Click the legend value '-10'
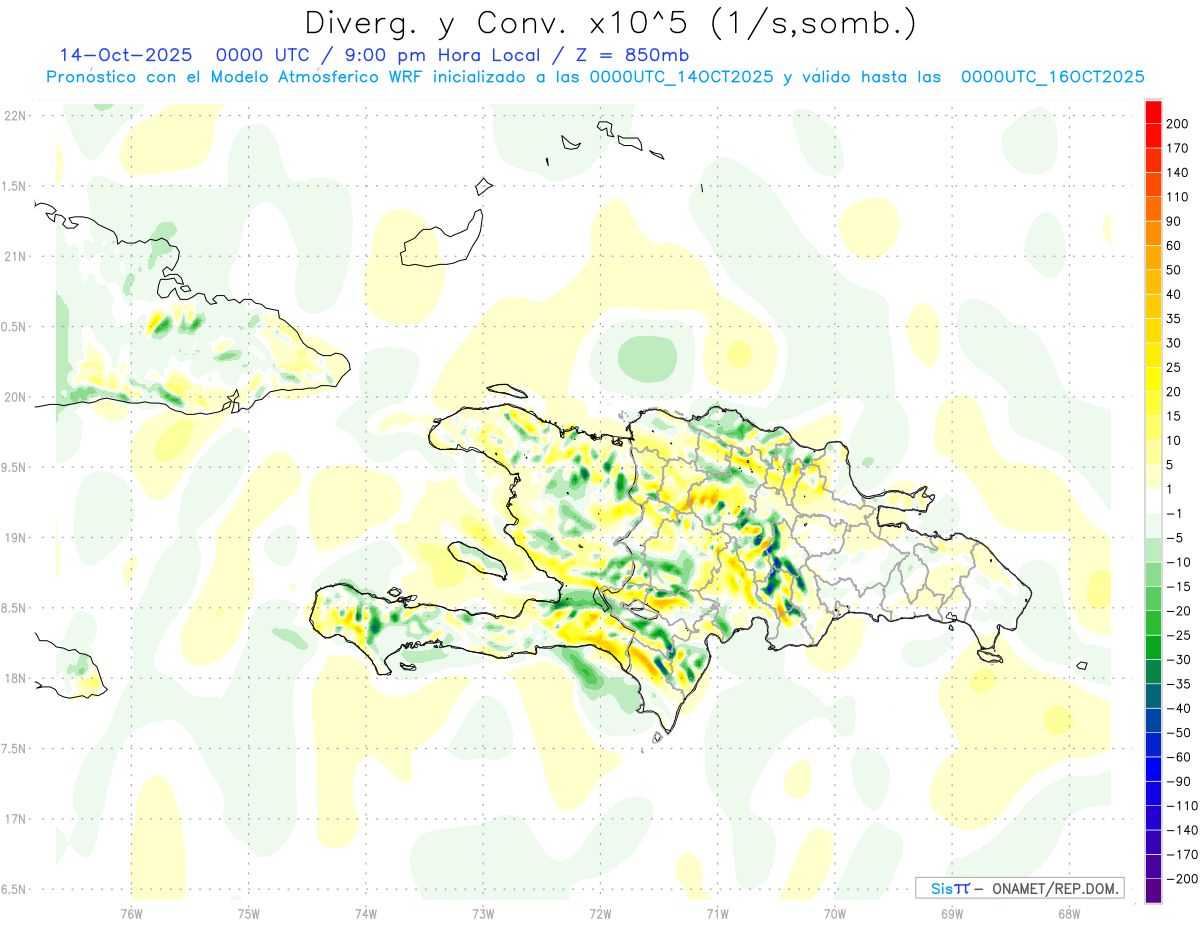Viewport: 1200px width, 927px height. pos(1179,562)
